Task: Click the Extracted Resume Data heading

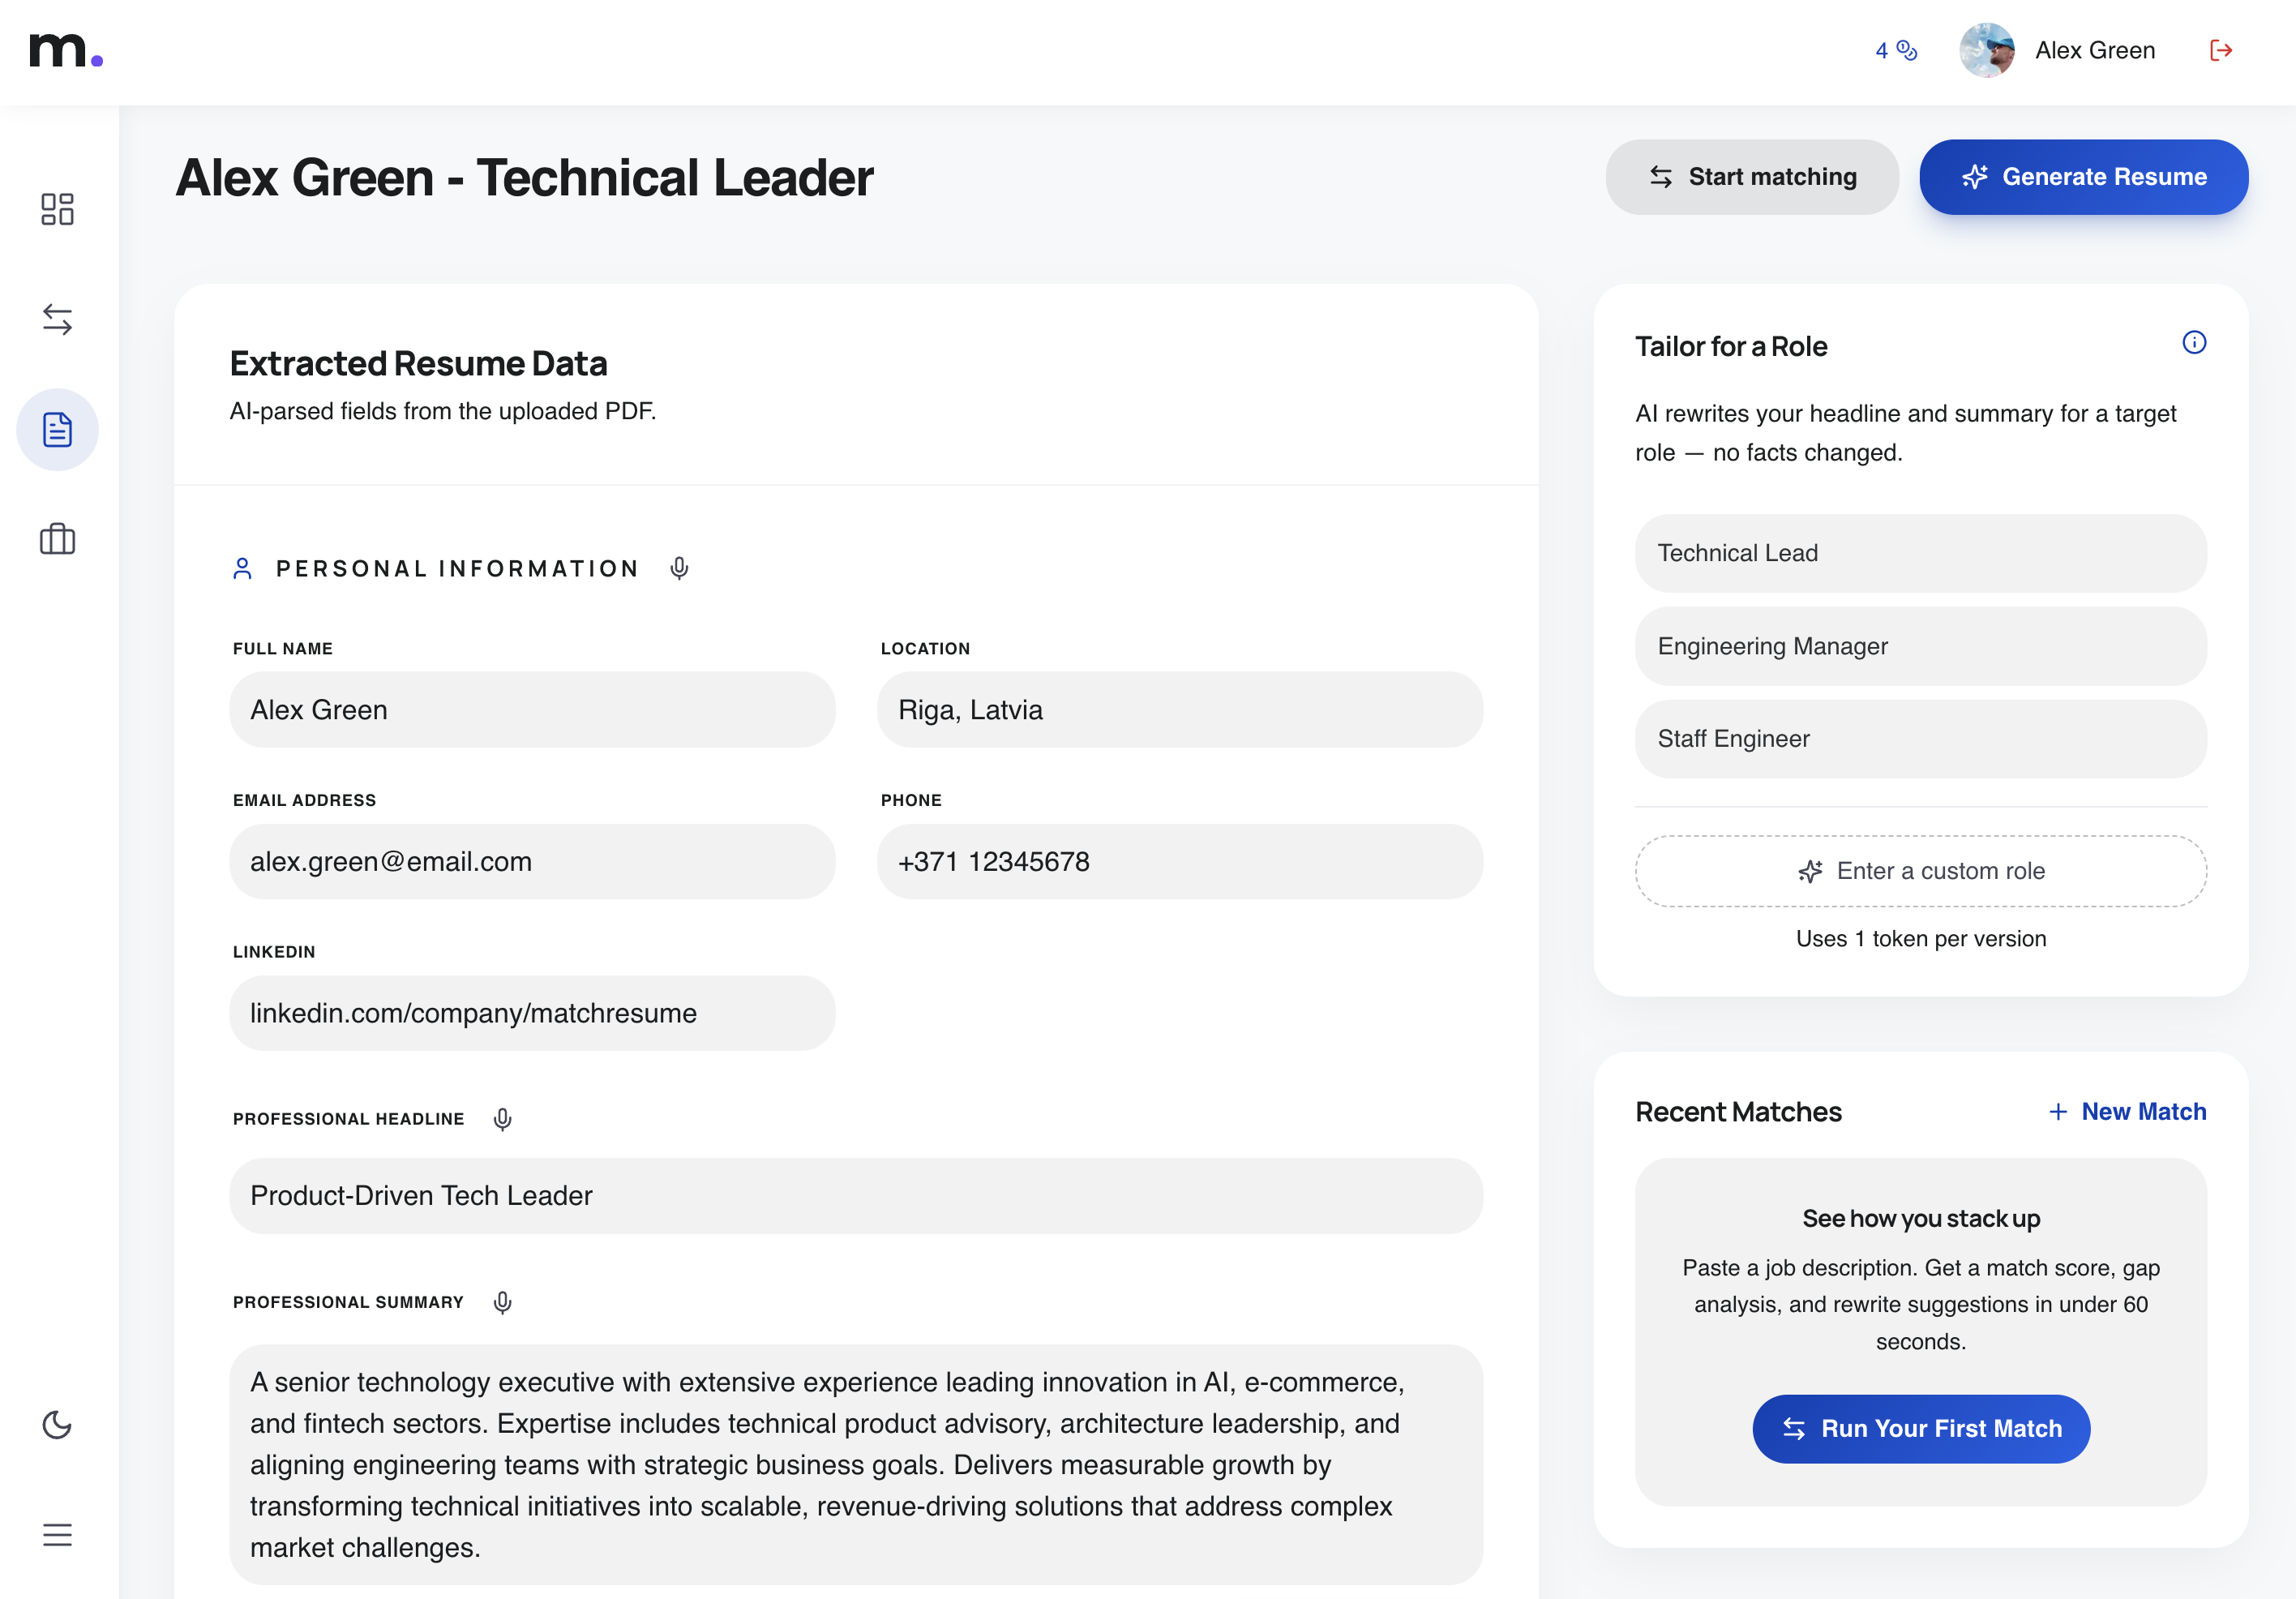Action: coord(418,363)
